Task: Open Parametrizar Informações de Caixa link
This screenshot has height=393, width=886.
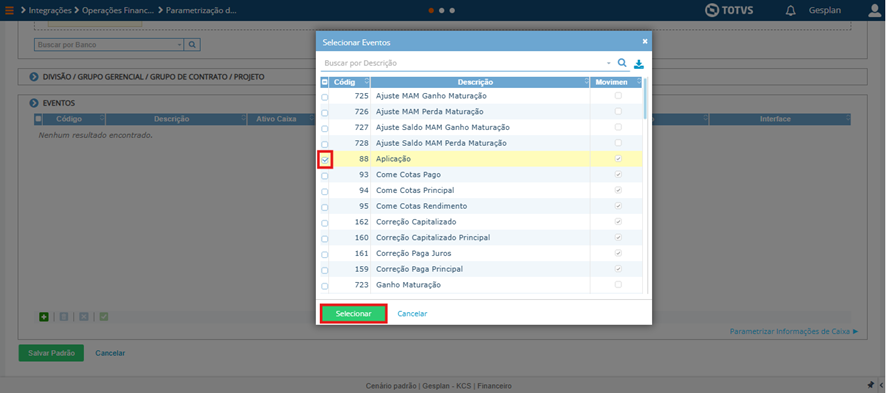Action: click(x=793, y=331)
